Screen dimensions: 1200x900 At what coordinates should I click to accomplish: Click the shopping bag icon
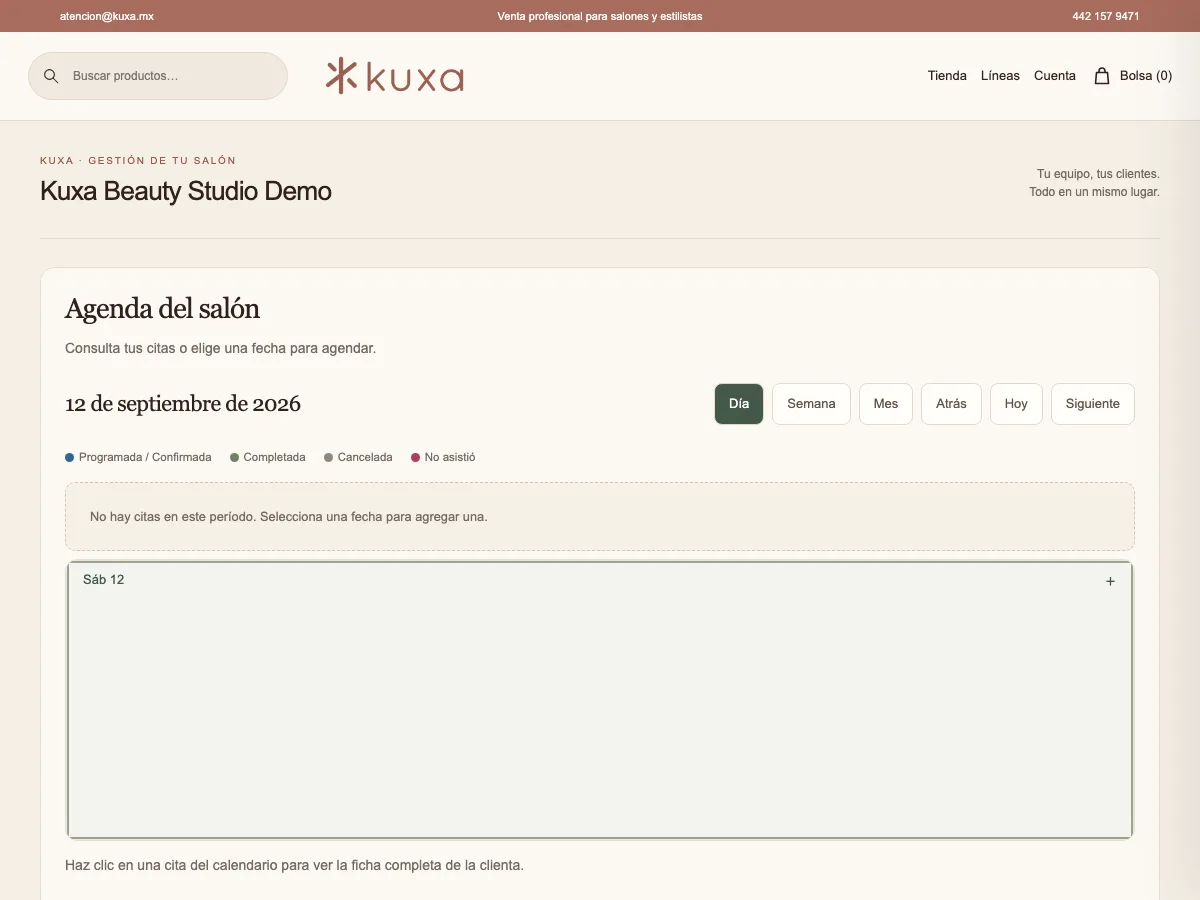coord(1102,76)
